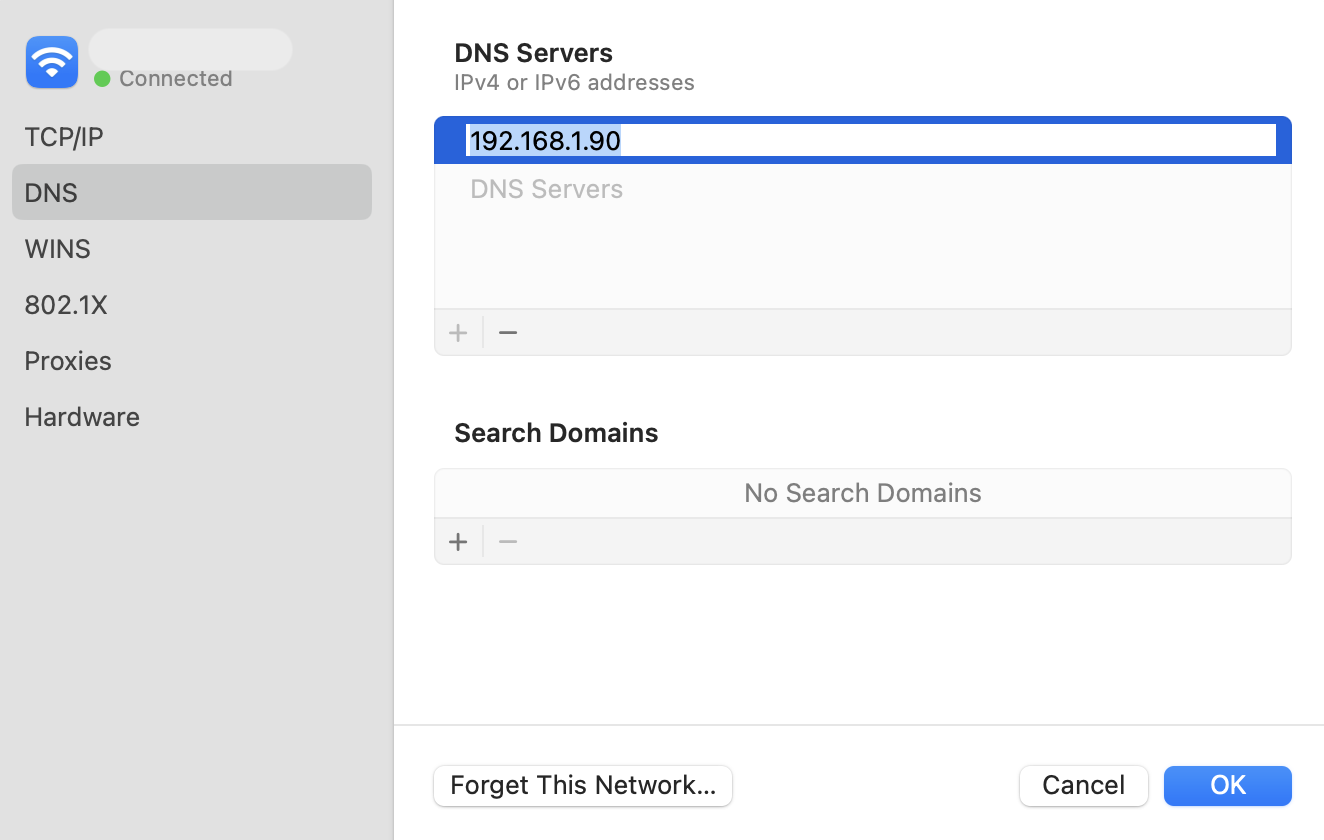View the Hardware settings section
The width and height of the screenshot is (1324, 840).
(x=82, y=416)
